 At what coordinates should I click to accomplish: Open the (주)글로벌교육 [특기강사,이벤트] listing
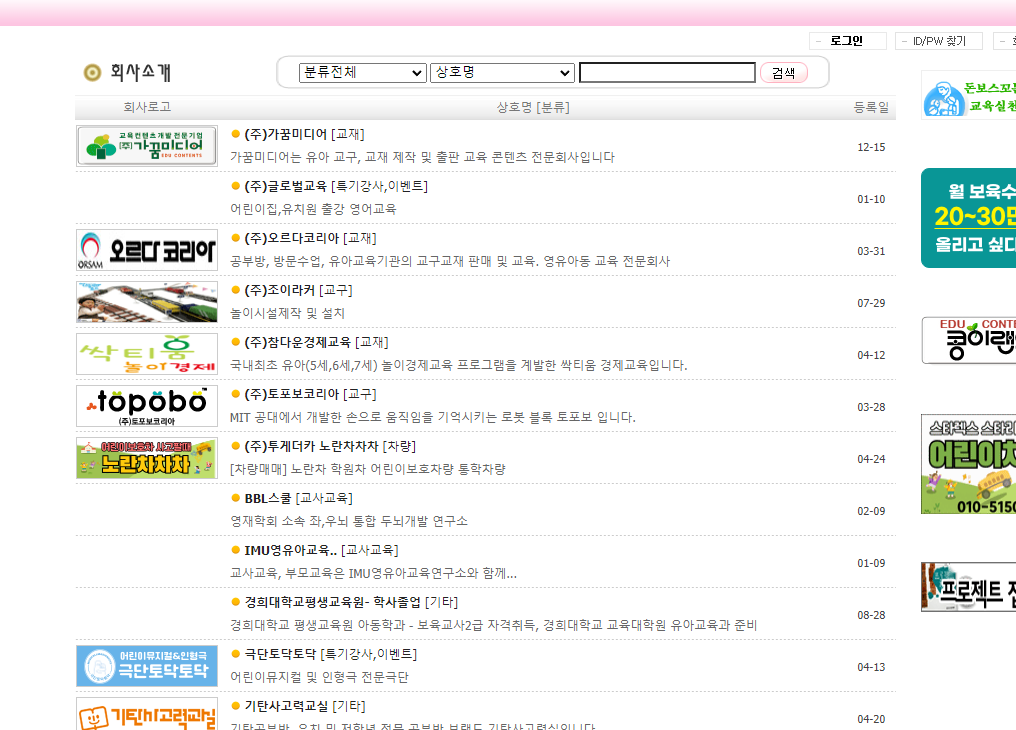(x=336, y=186)
